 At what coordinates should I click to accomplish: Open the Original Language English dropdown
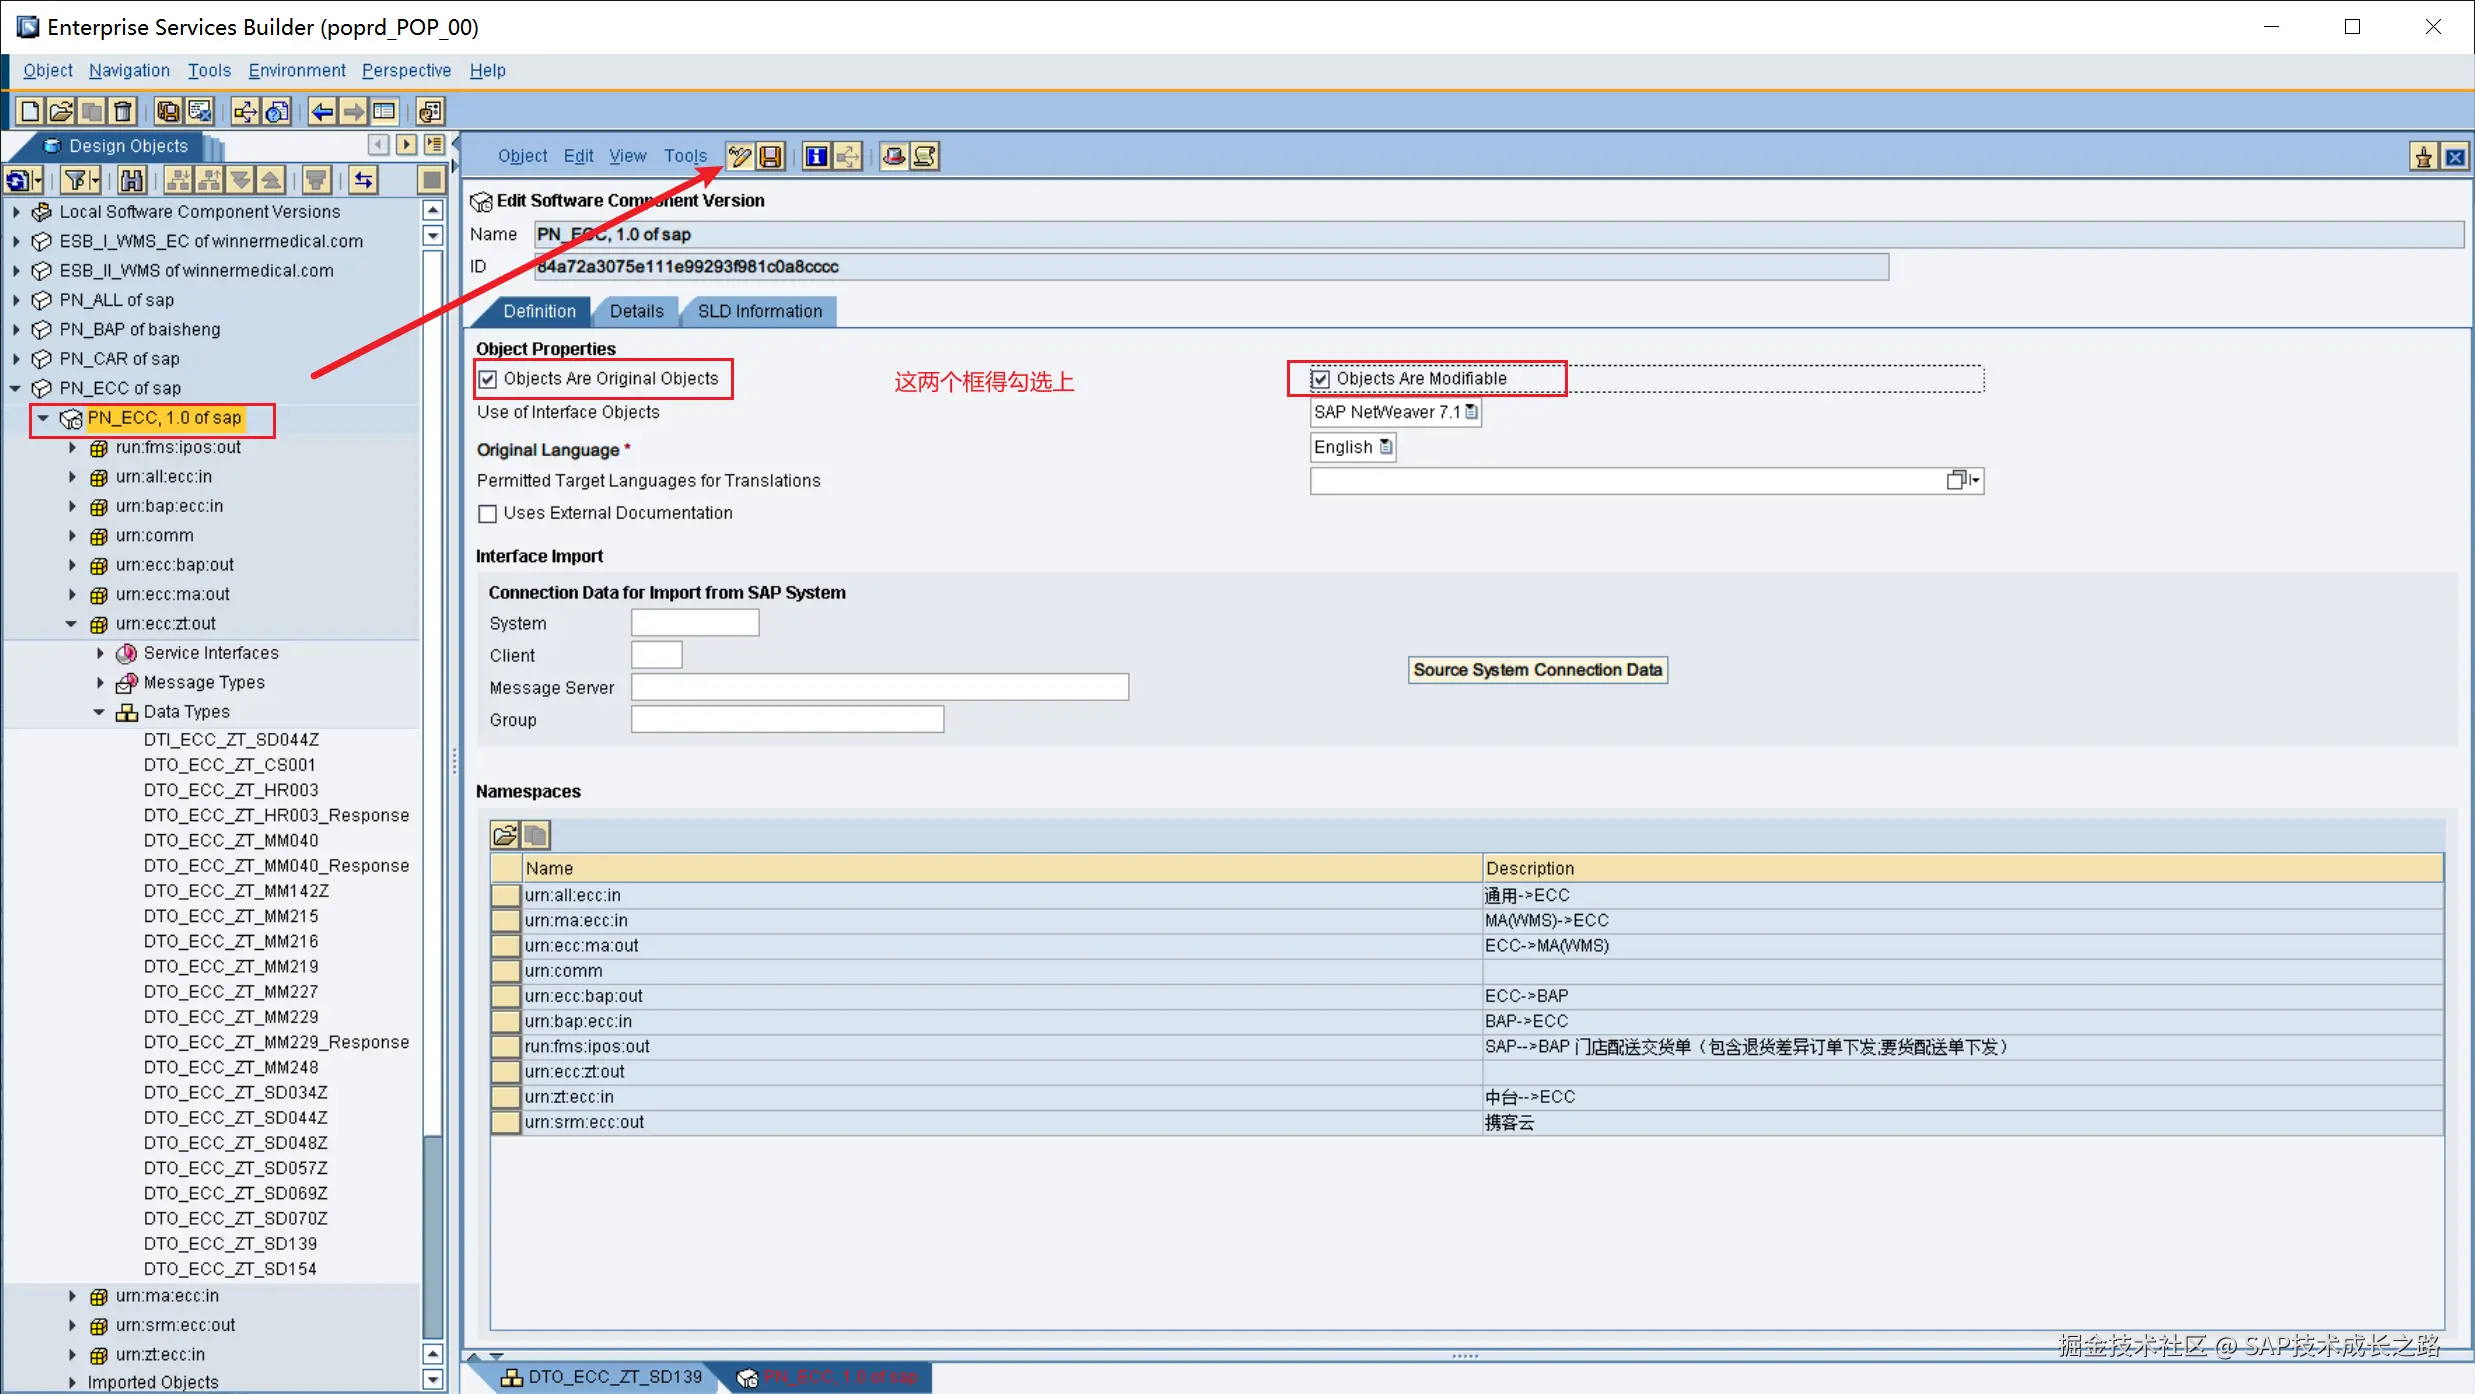tap(1385, 447)
